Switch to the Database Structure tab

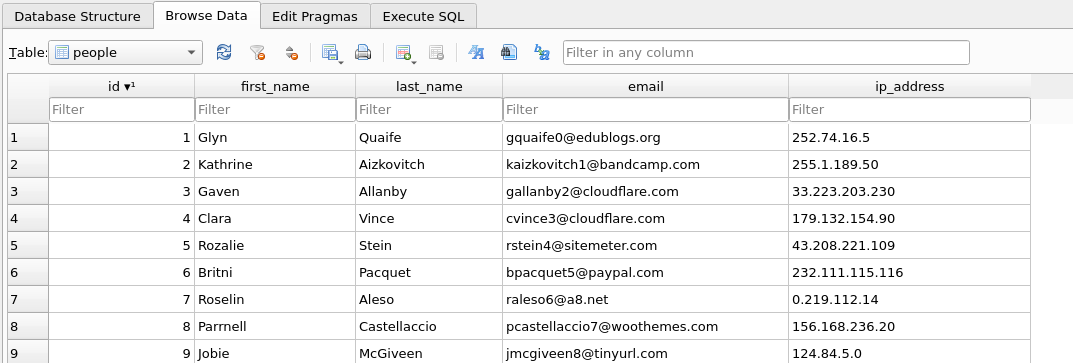[77, 16]
